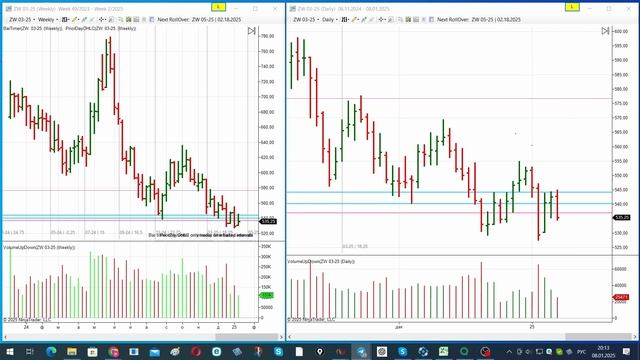The image size is (640, 360).
Task: Show Data Box in Daily chart toolbar
Action: click(400, 19)
